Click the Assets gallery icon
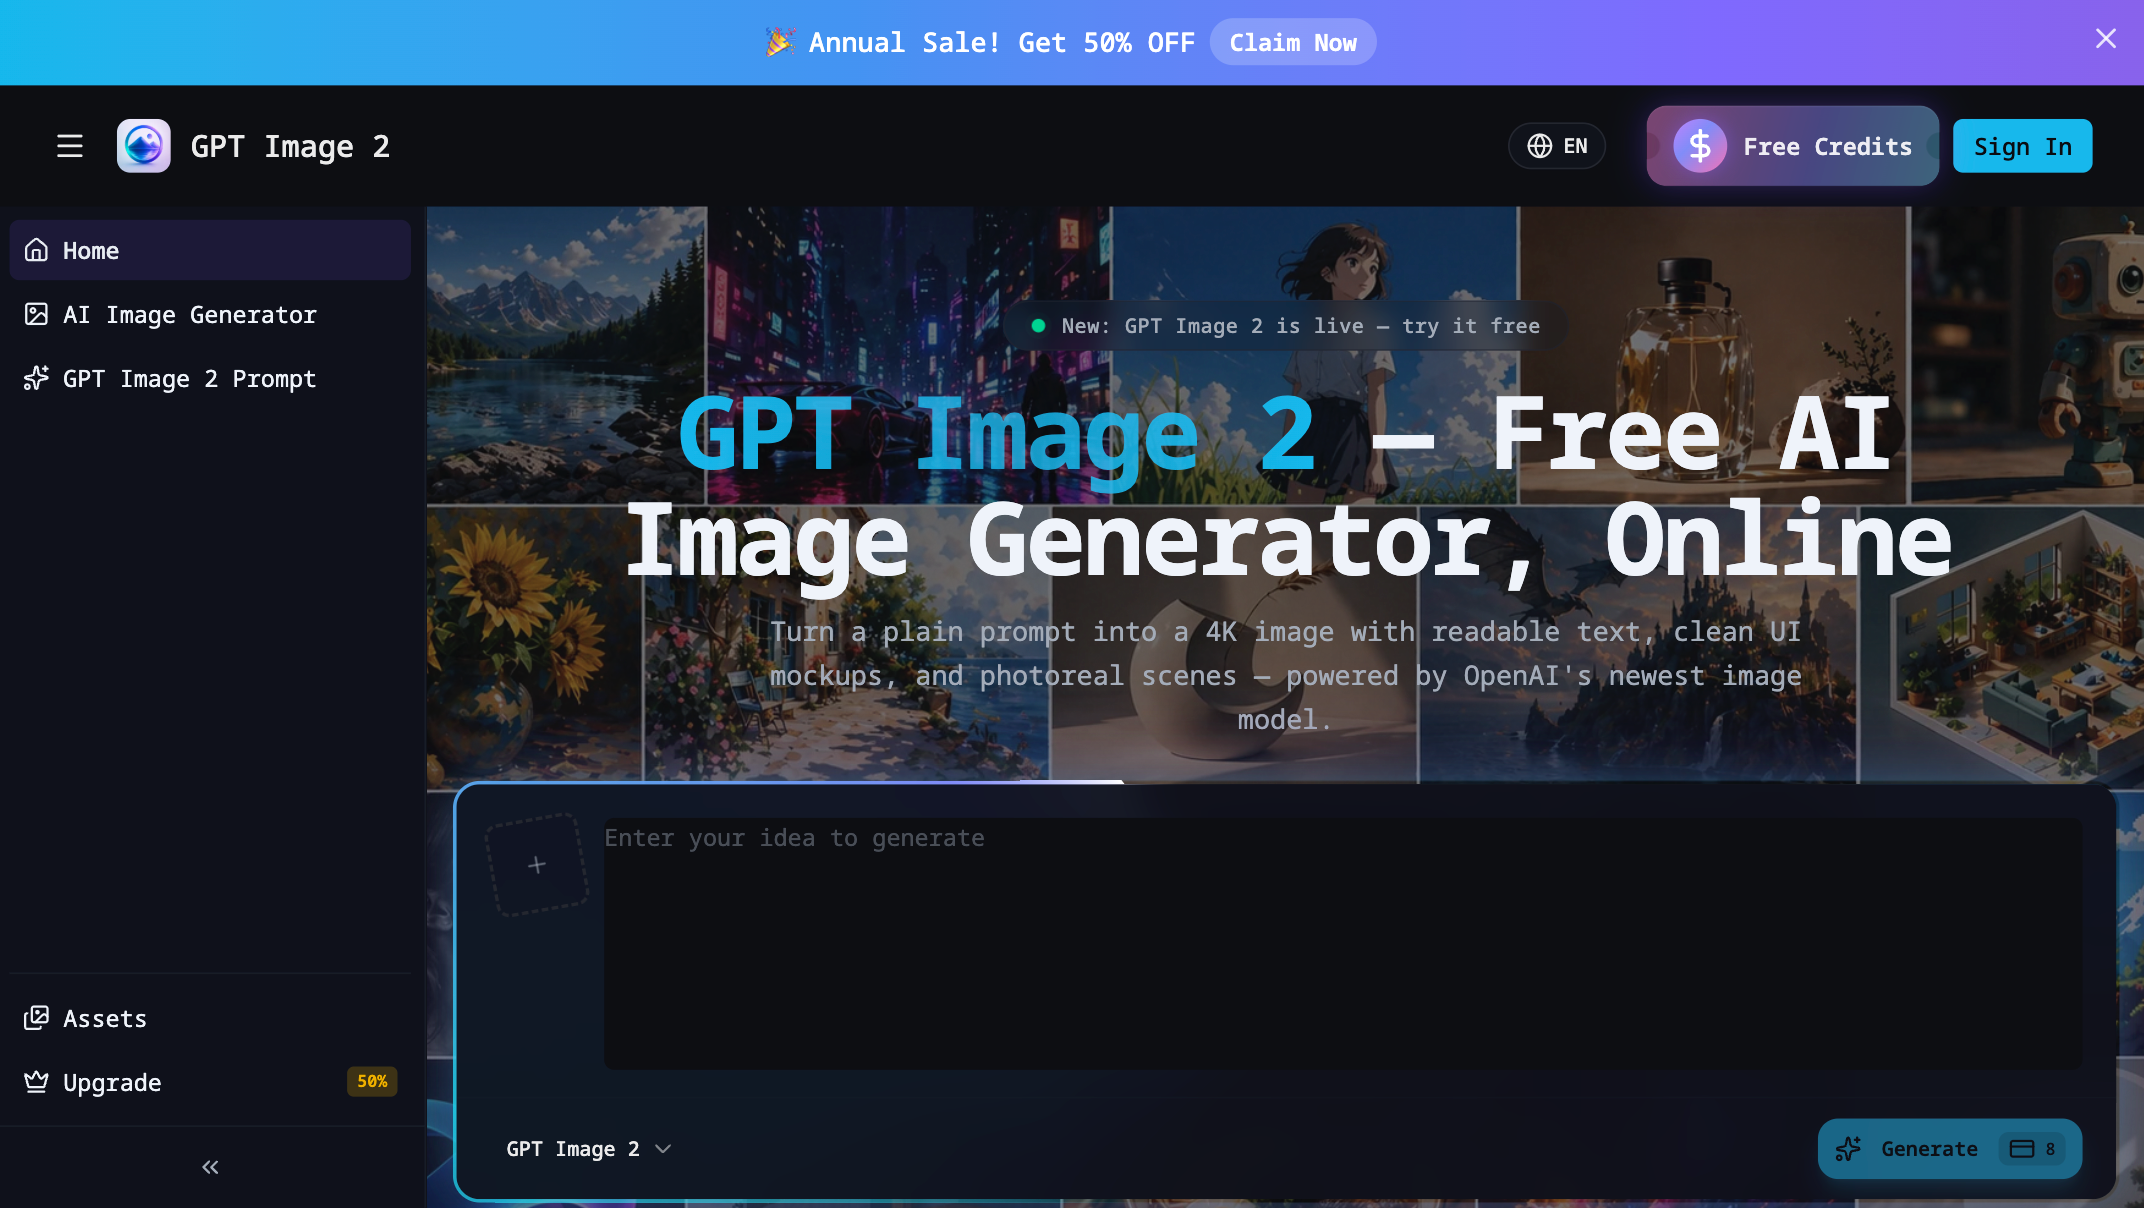The height and width of the screenshot is (1208, 2144). click(36, 1018)
